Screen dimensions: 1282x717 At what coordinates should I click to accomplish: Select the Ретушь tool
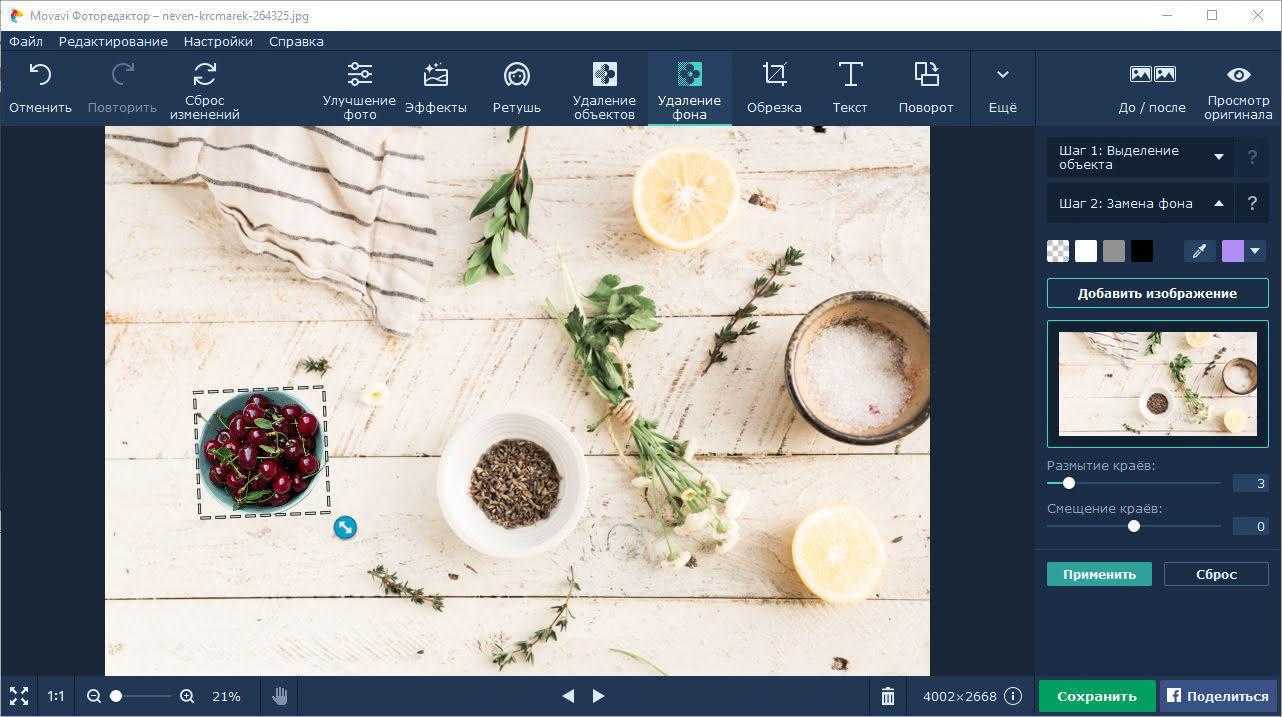[x=516, y=76]
